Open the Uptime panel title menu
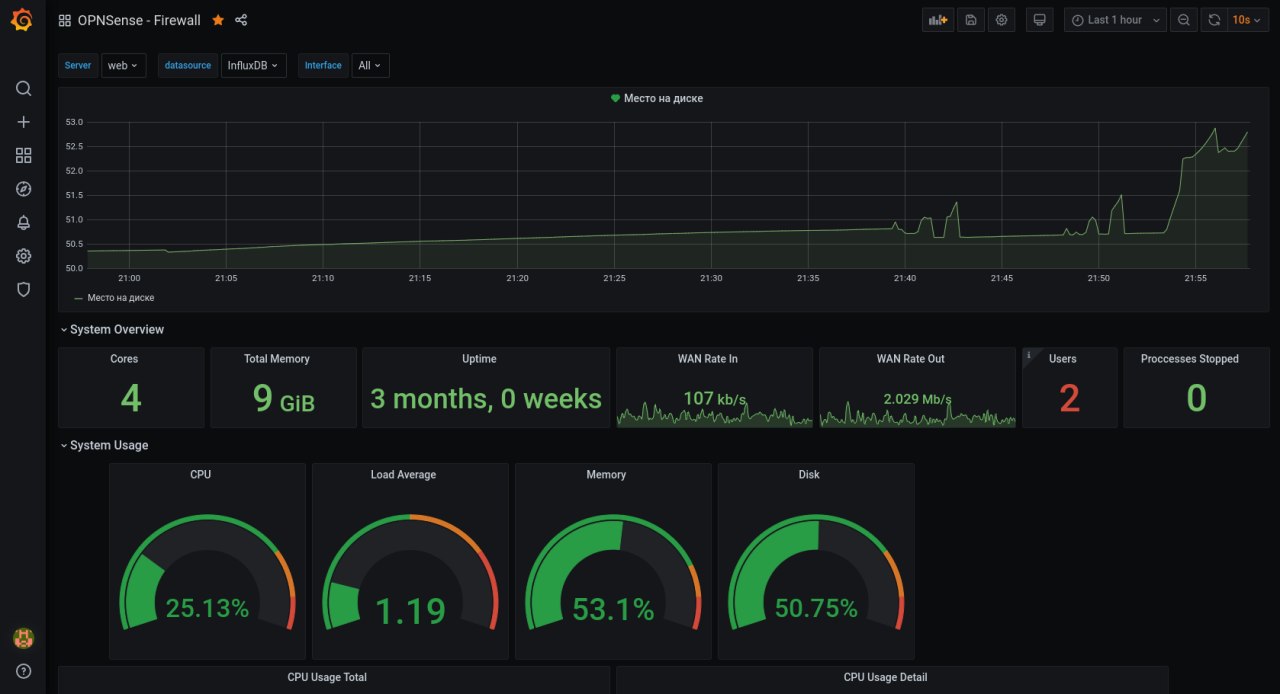The width and height of the screenshot is (1280, 694). (479, 358)
